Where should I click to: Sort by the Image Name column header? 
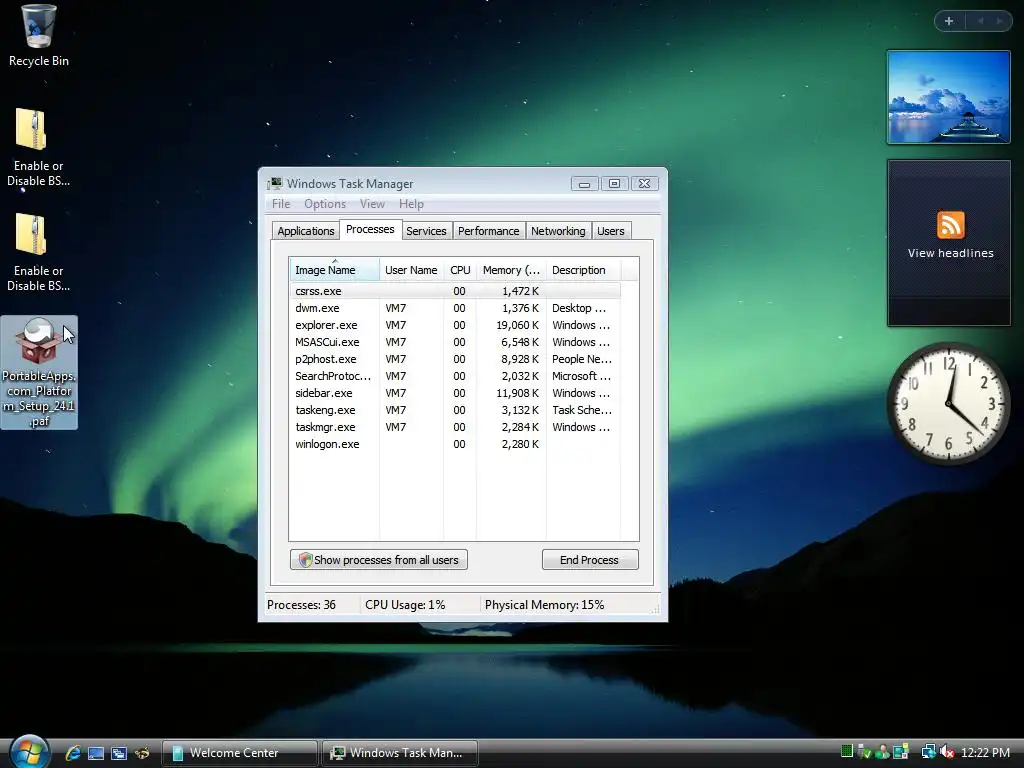click(334, 270)
